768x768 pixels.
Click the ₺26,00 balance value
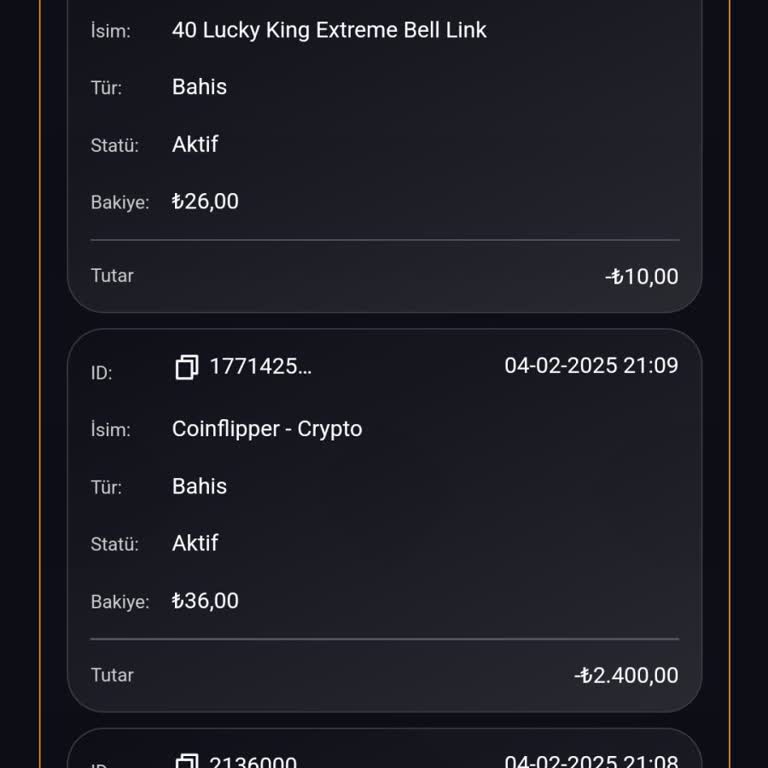[x=205, y=201]
